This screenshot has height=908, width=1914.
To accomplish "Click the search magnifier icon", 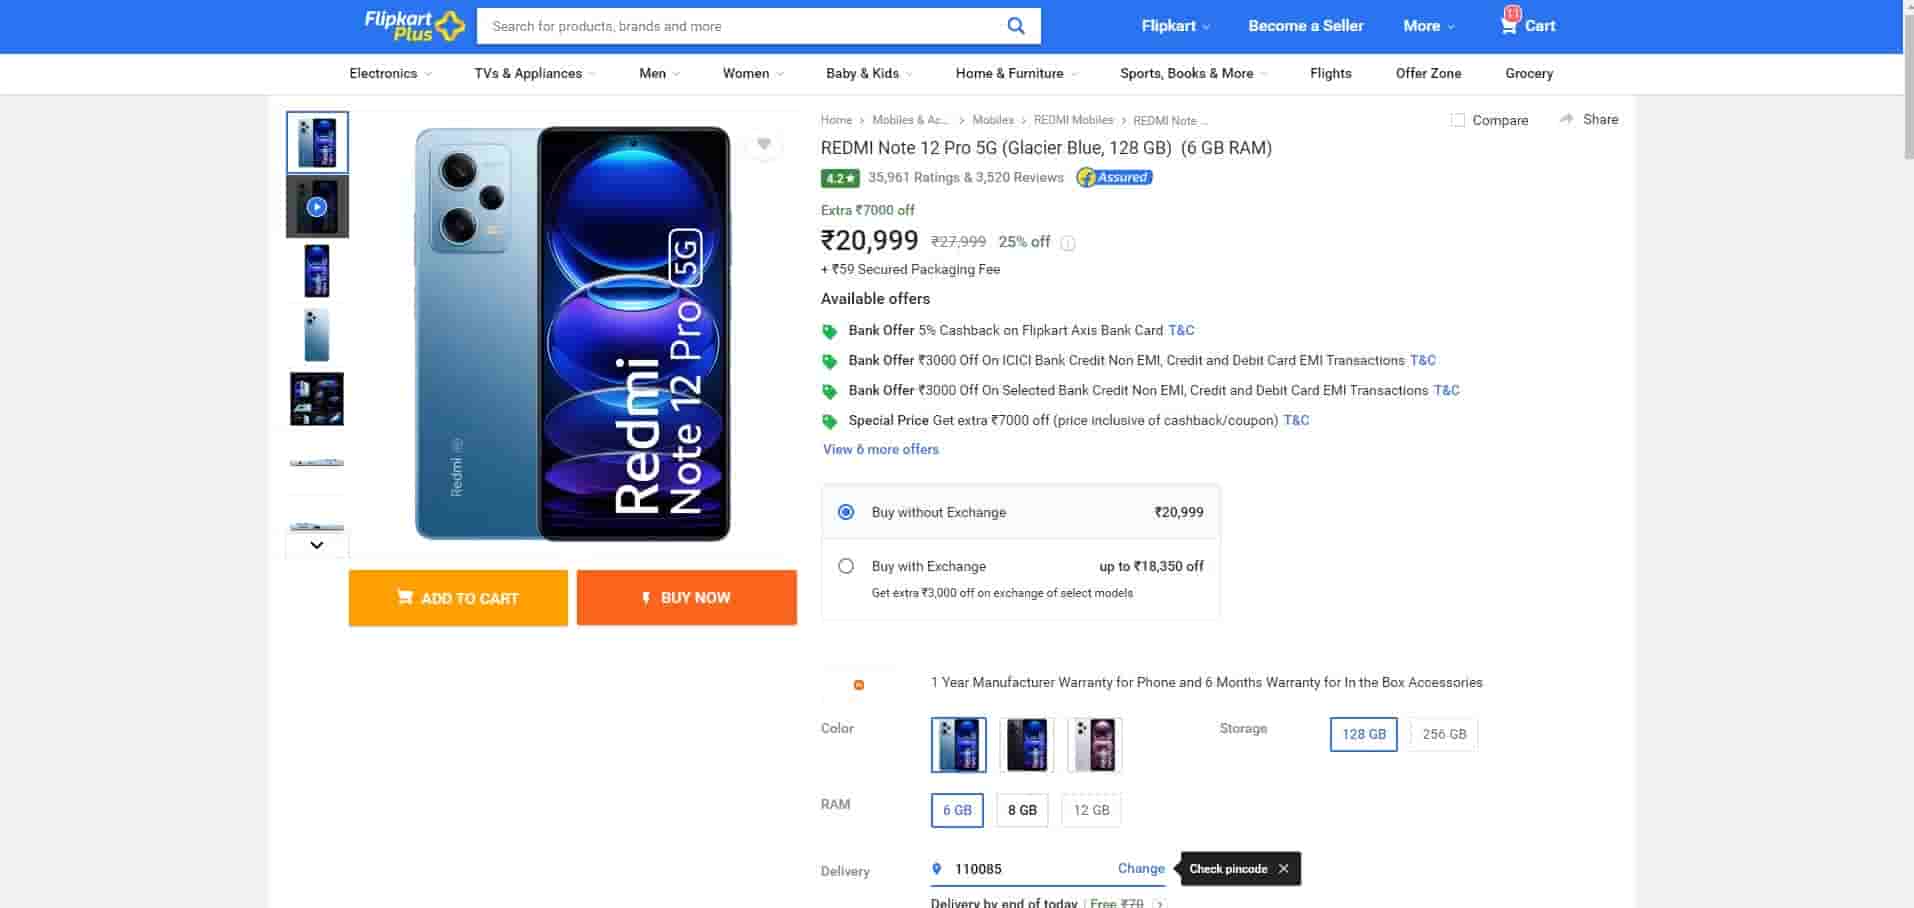I will (x=1015, y=26).
